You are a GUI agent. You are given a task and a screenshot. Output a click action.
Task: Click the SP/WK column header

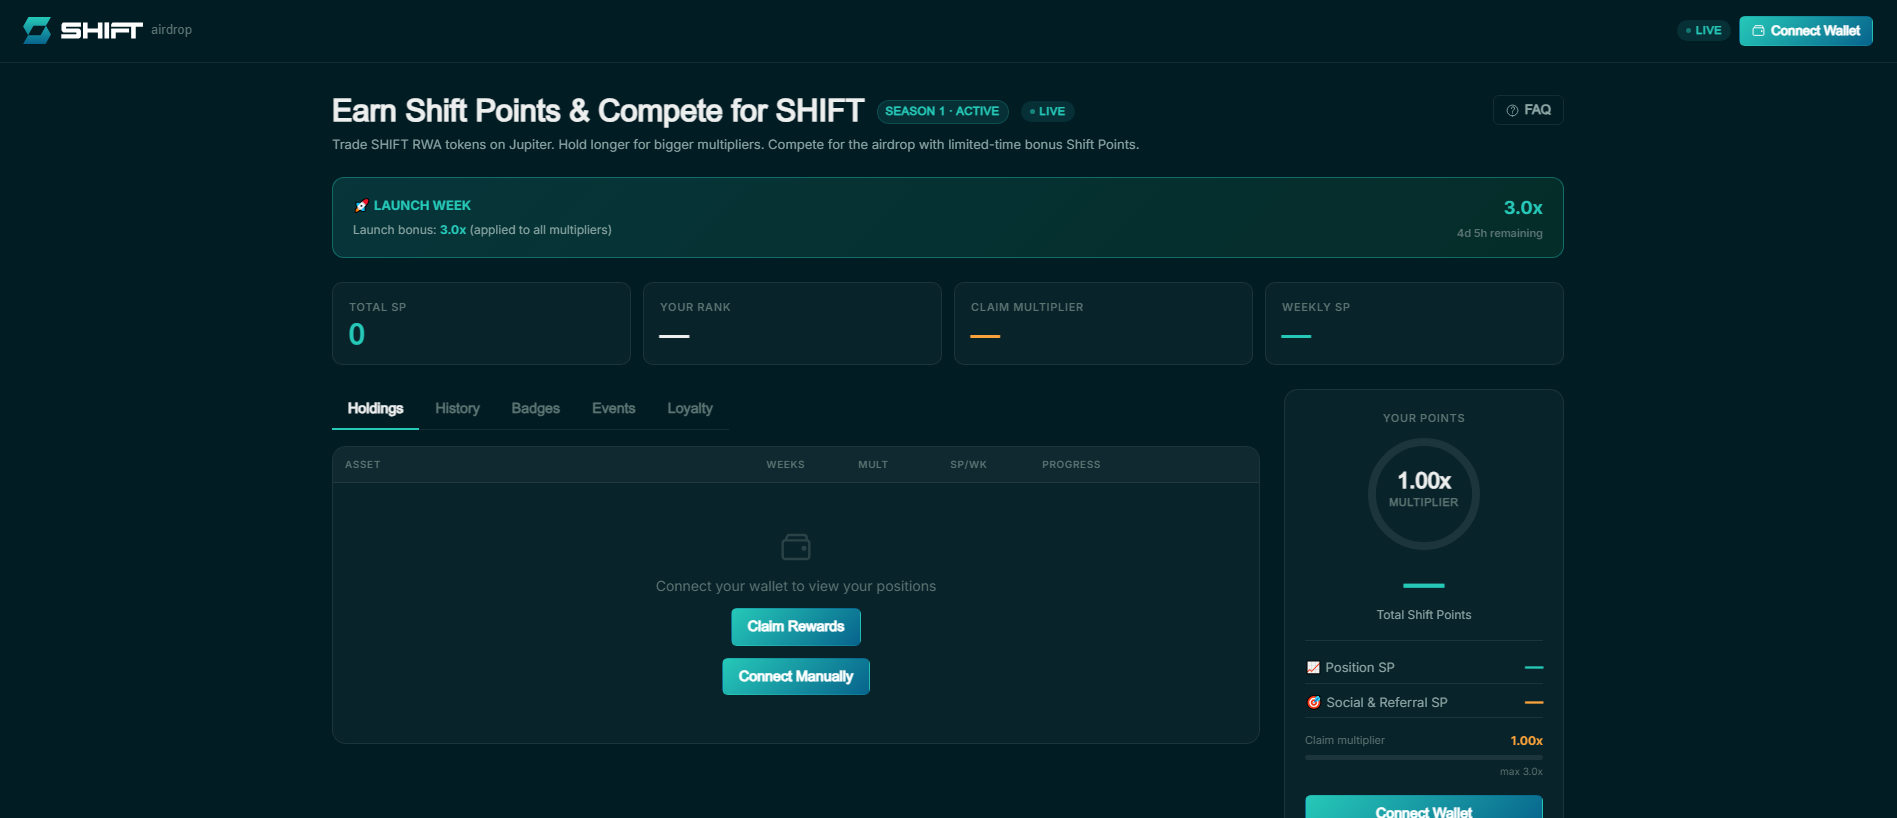[968, 465]
